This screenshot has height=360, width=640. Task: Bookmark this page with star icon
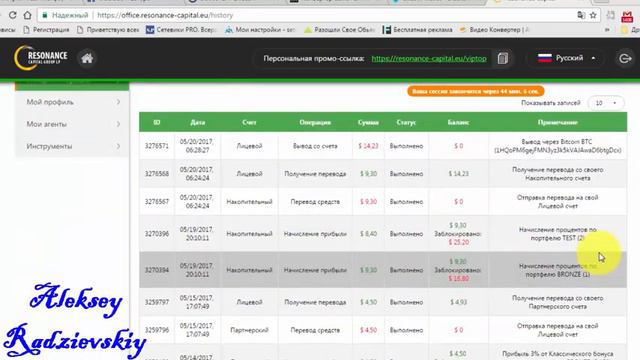[593, 15]
